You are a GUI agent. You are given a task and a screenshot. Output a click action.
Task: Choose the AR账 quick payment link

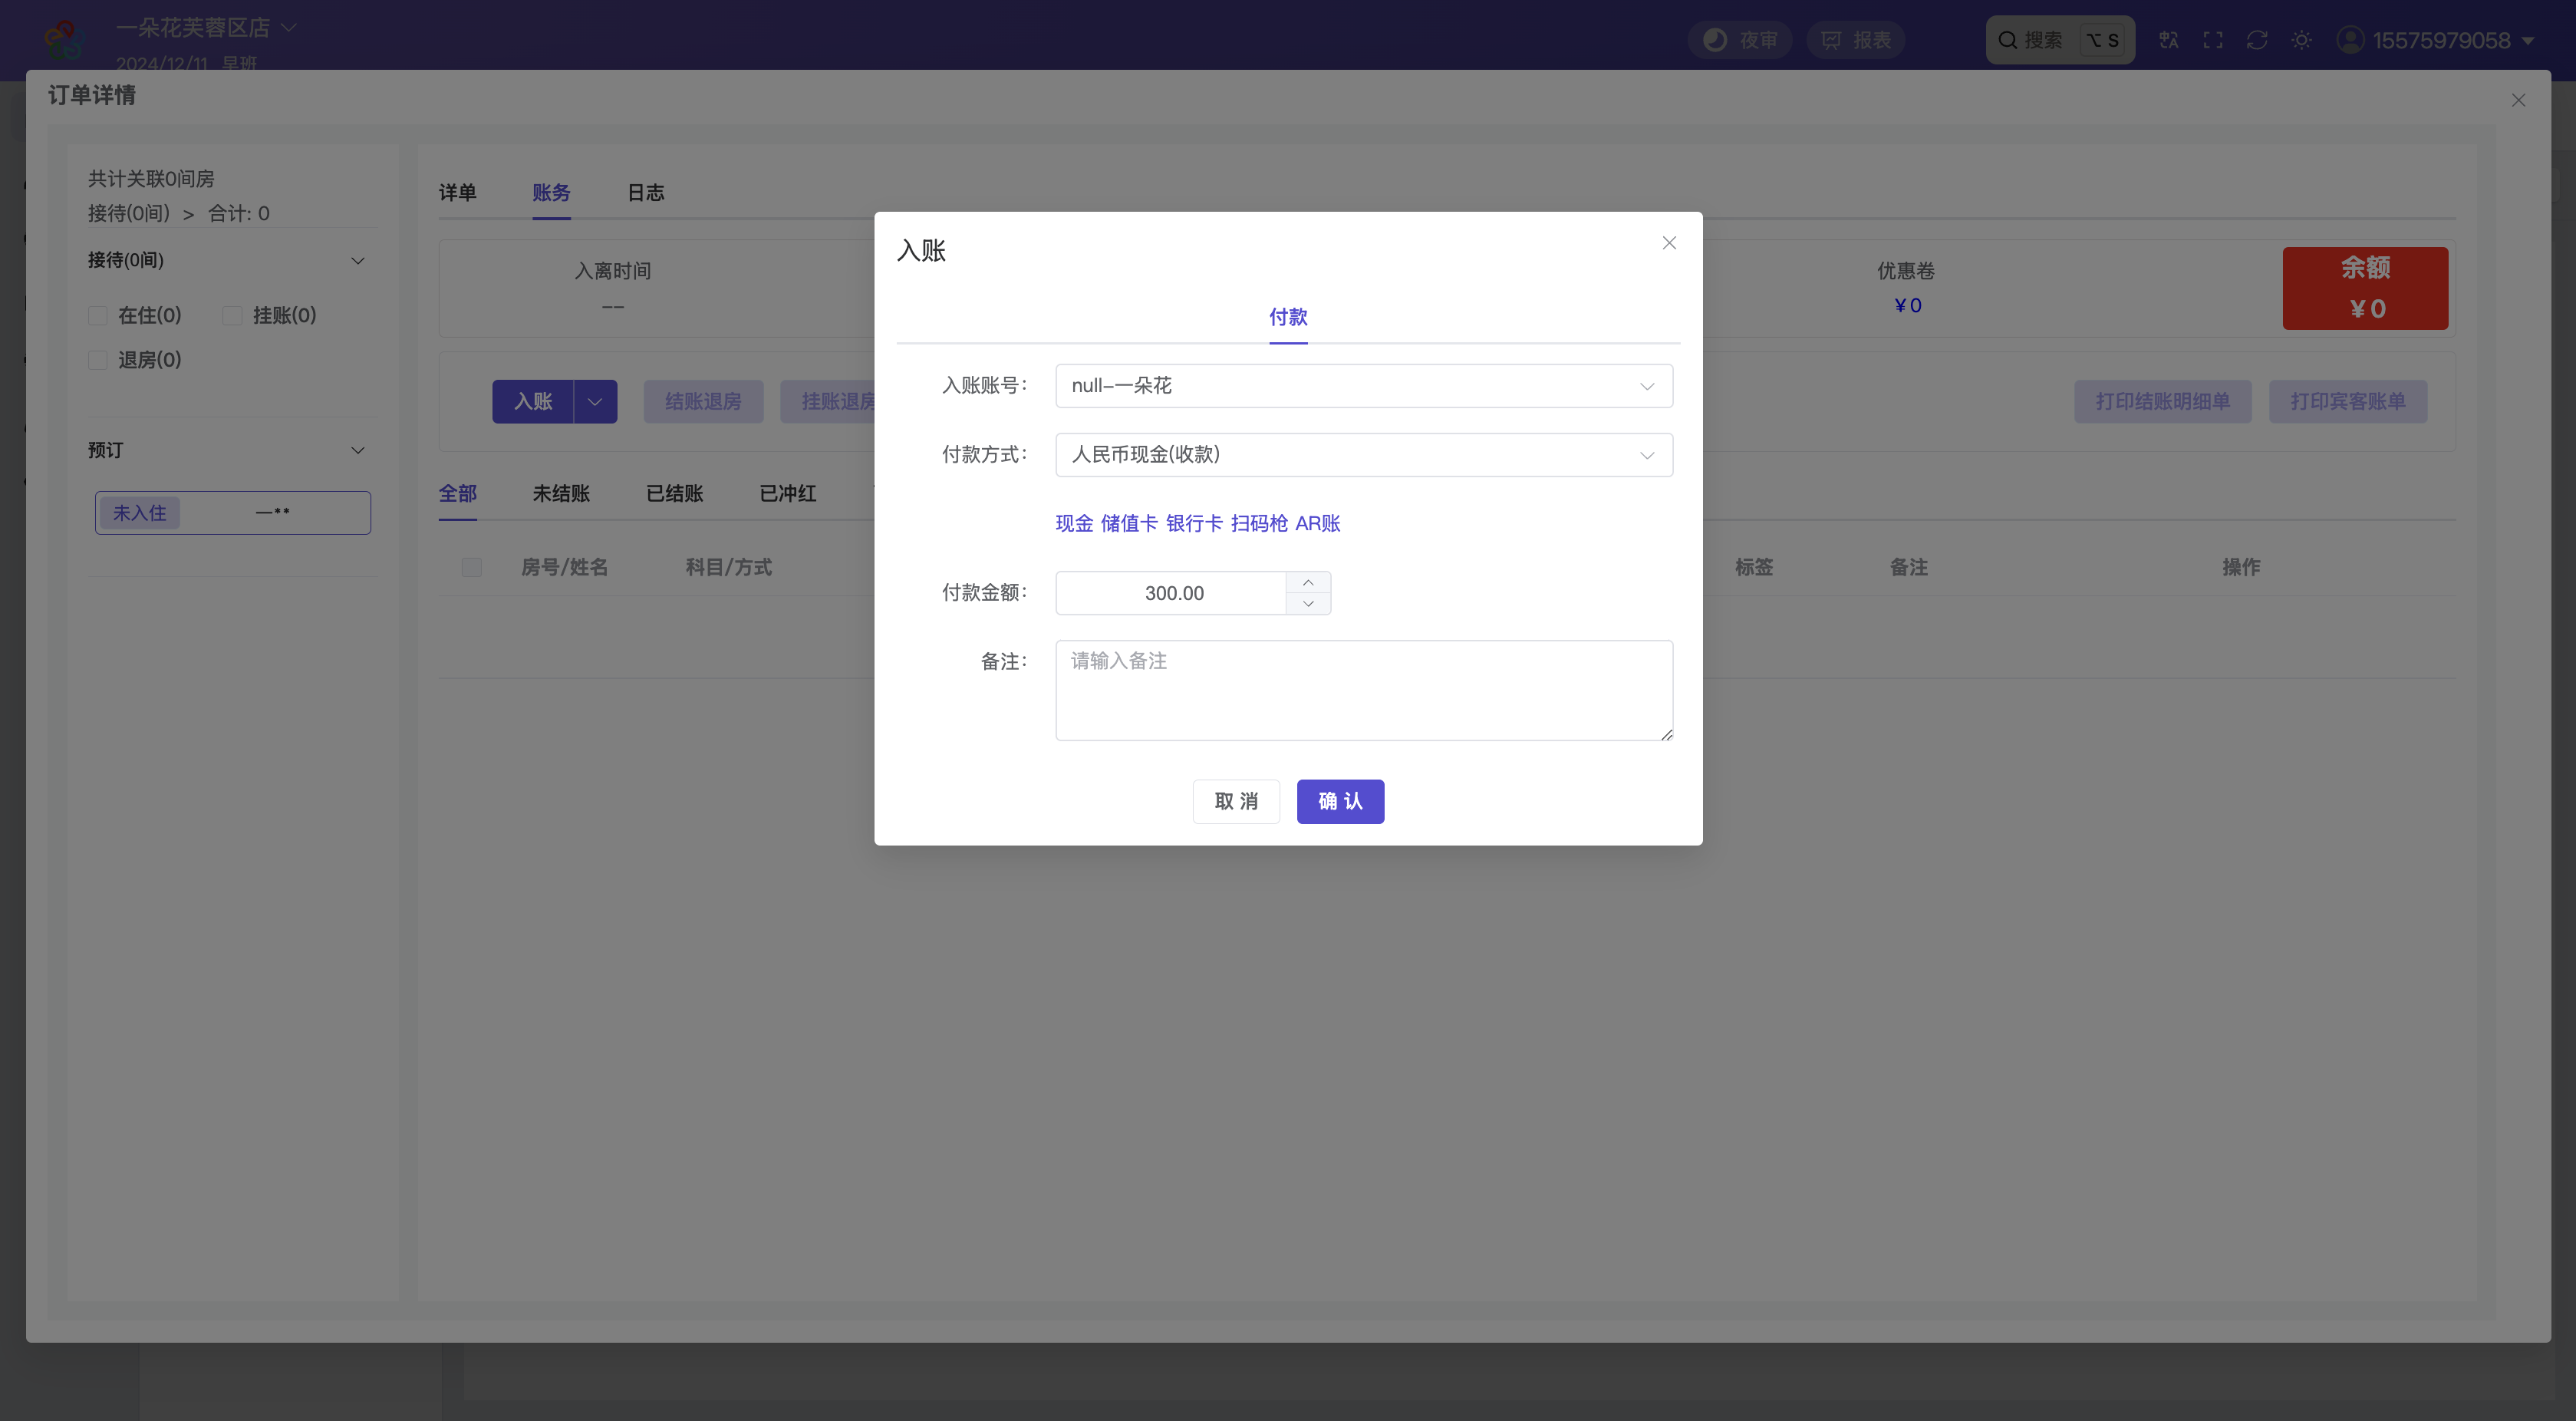(x=1318, y=524)
